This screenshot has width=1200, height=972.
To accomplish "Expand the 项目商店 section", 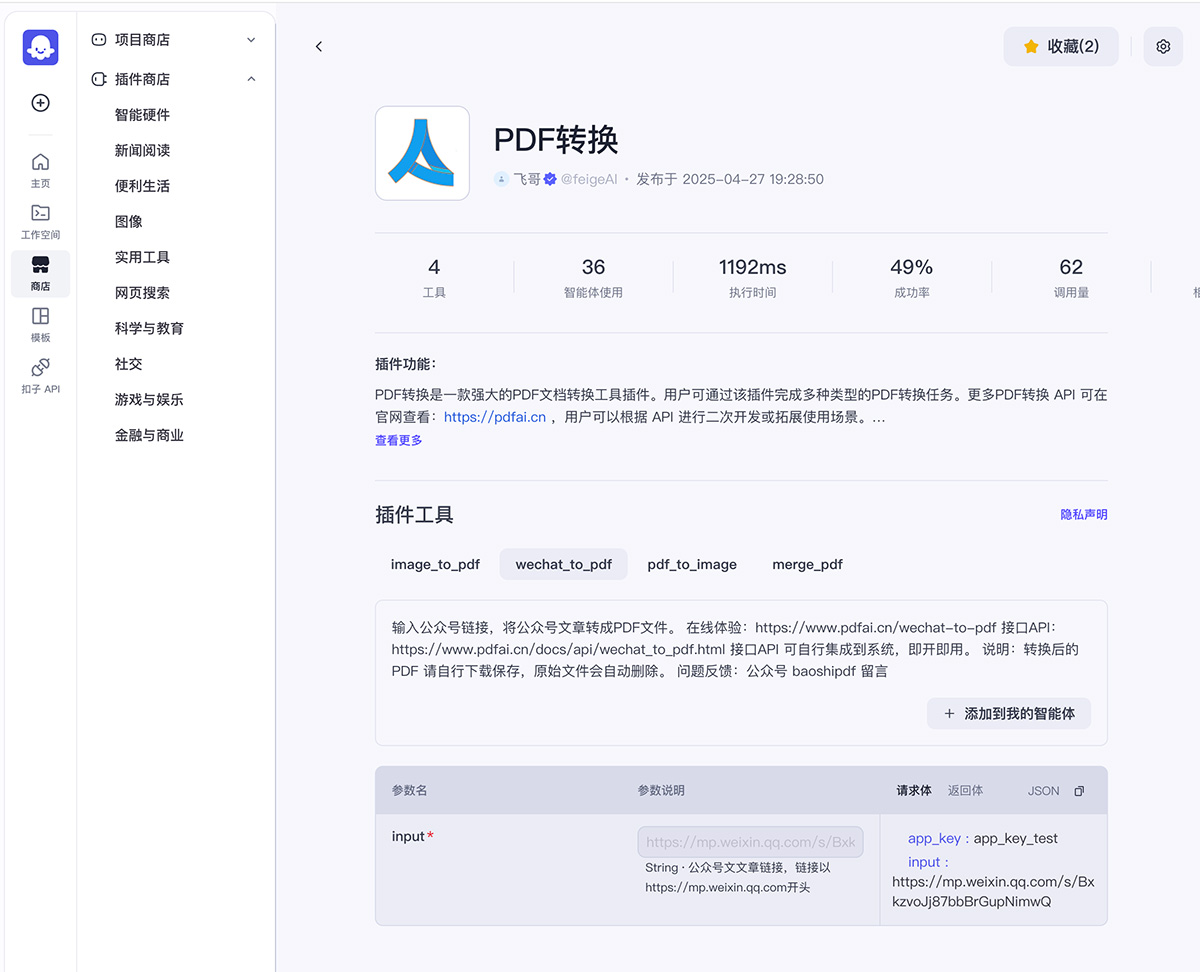I will [x=251, y=40].
